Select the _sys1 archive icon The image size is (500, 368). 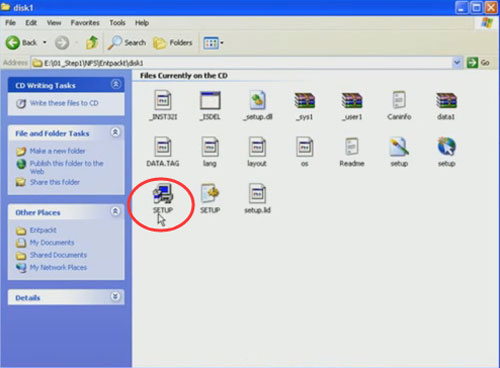point(305,100)
